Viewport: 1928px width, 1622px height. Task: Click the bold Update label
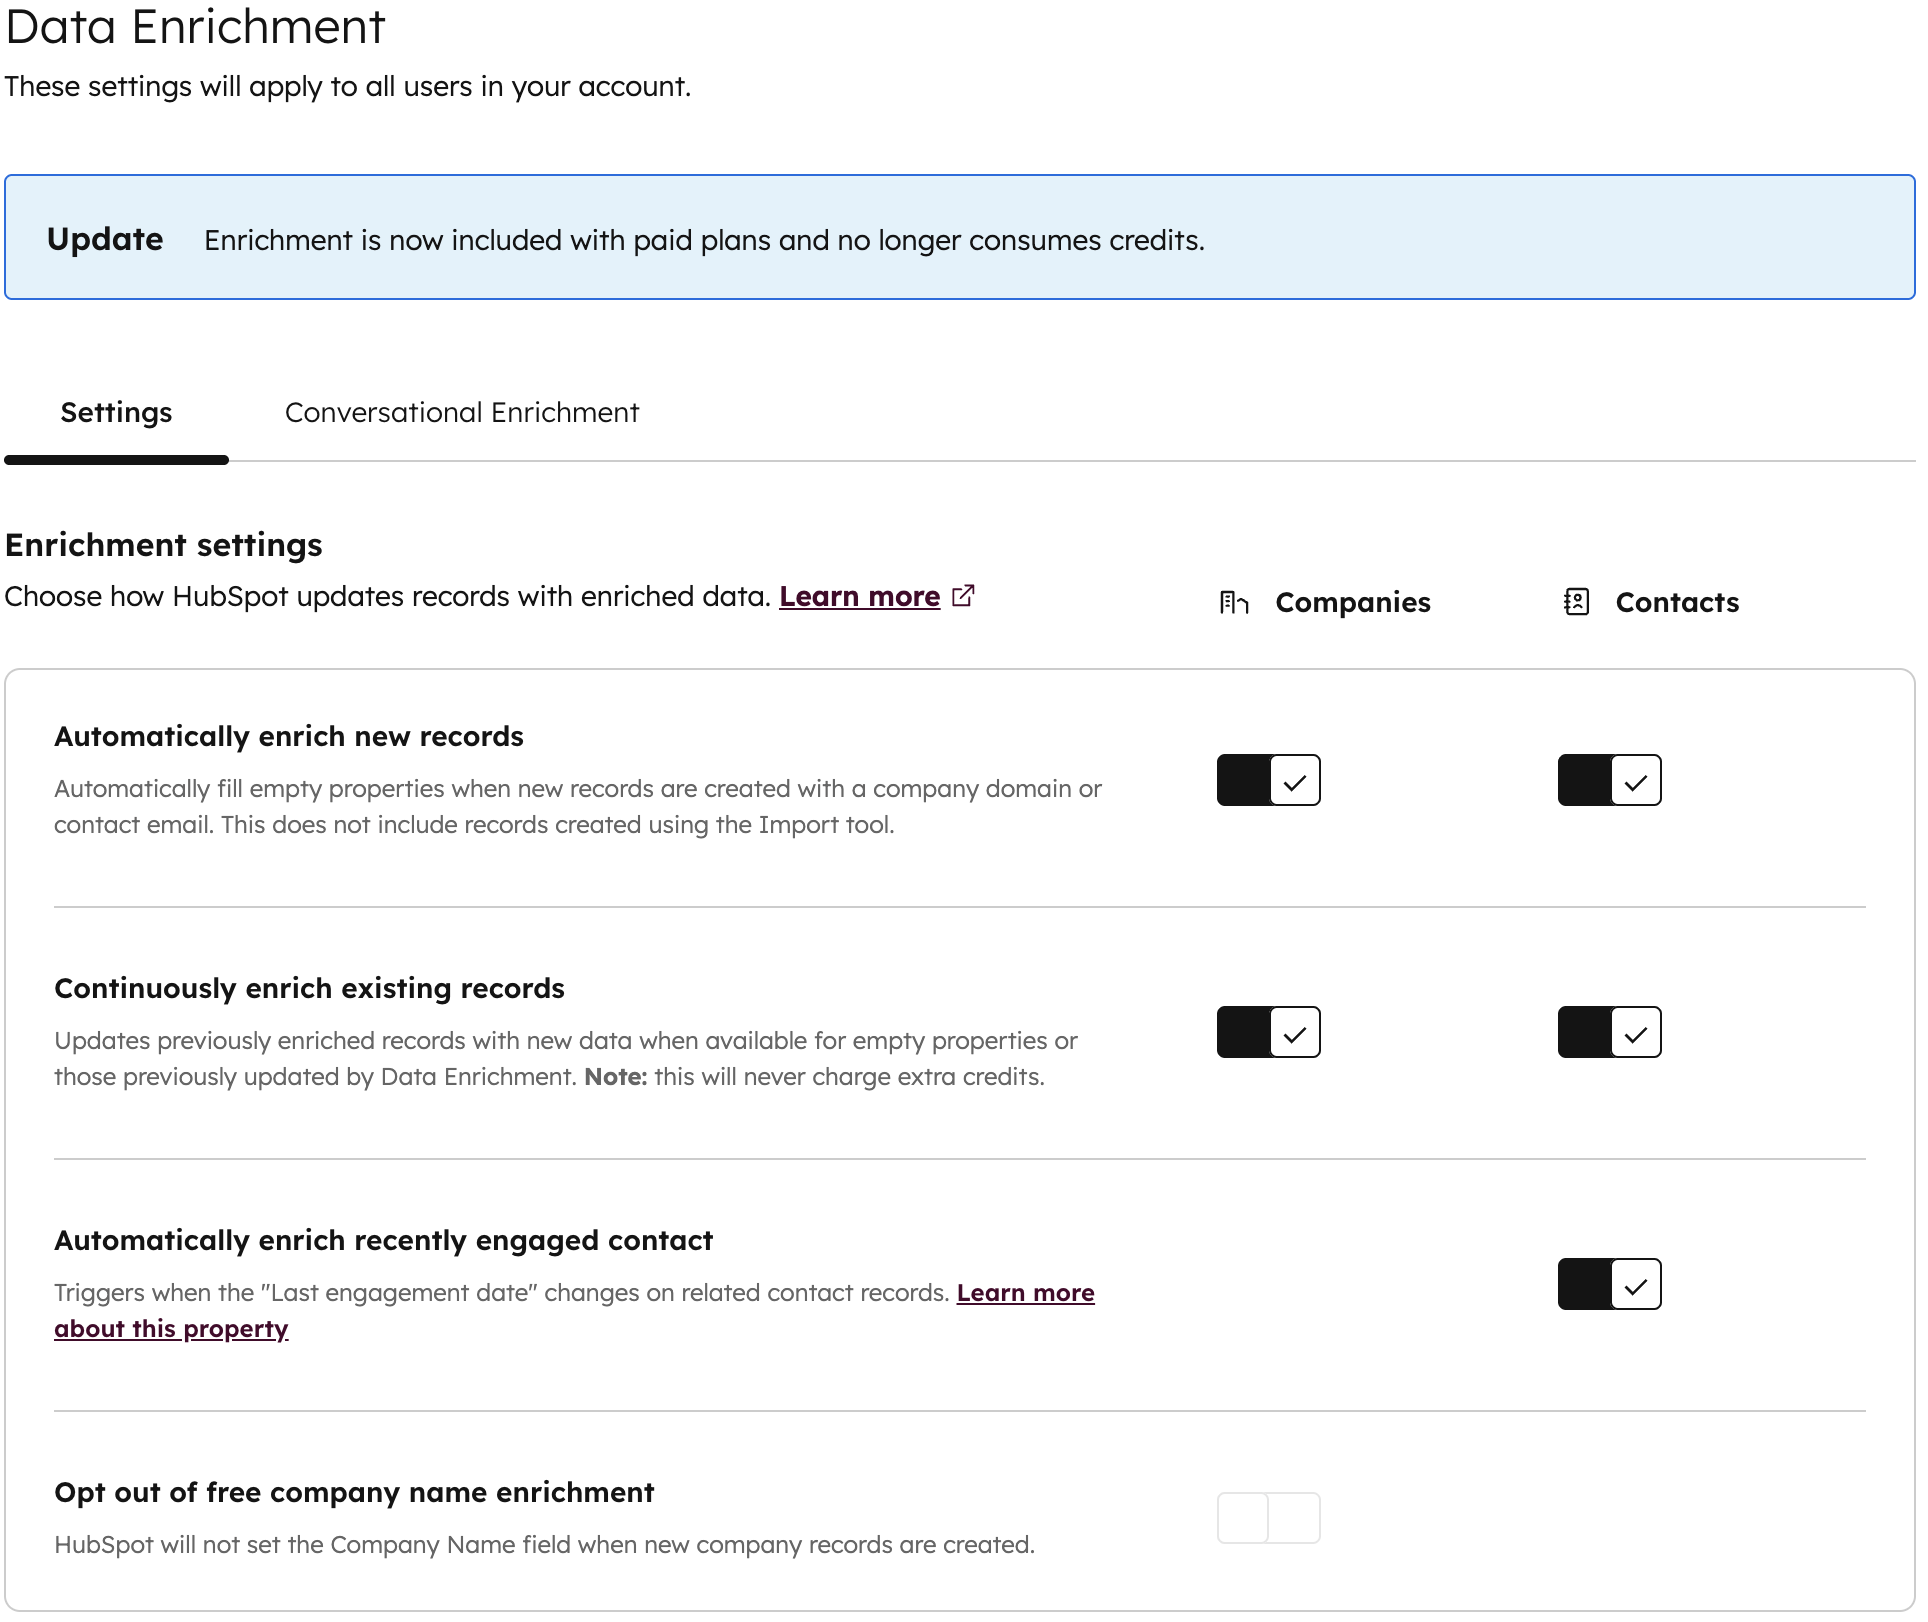[103, 238]
